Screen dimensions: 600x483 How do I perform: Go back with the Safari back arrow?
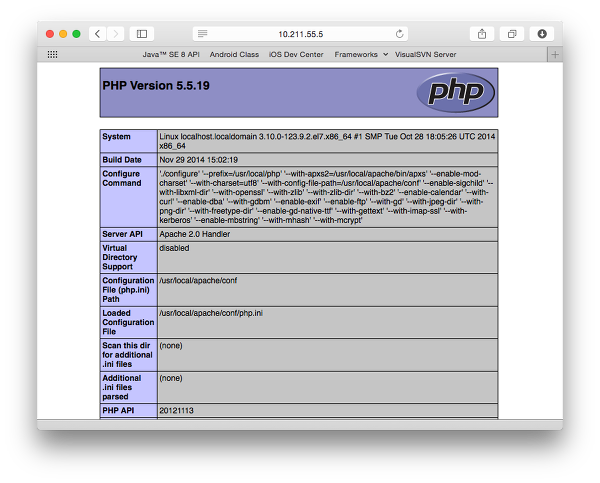98,34
